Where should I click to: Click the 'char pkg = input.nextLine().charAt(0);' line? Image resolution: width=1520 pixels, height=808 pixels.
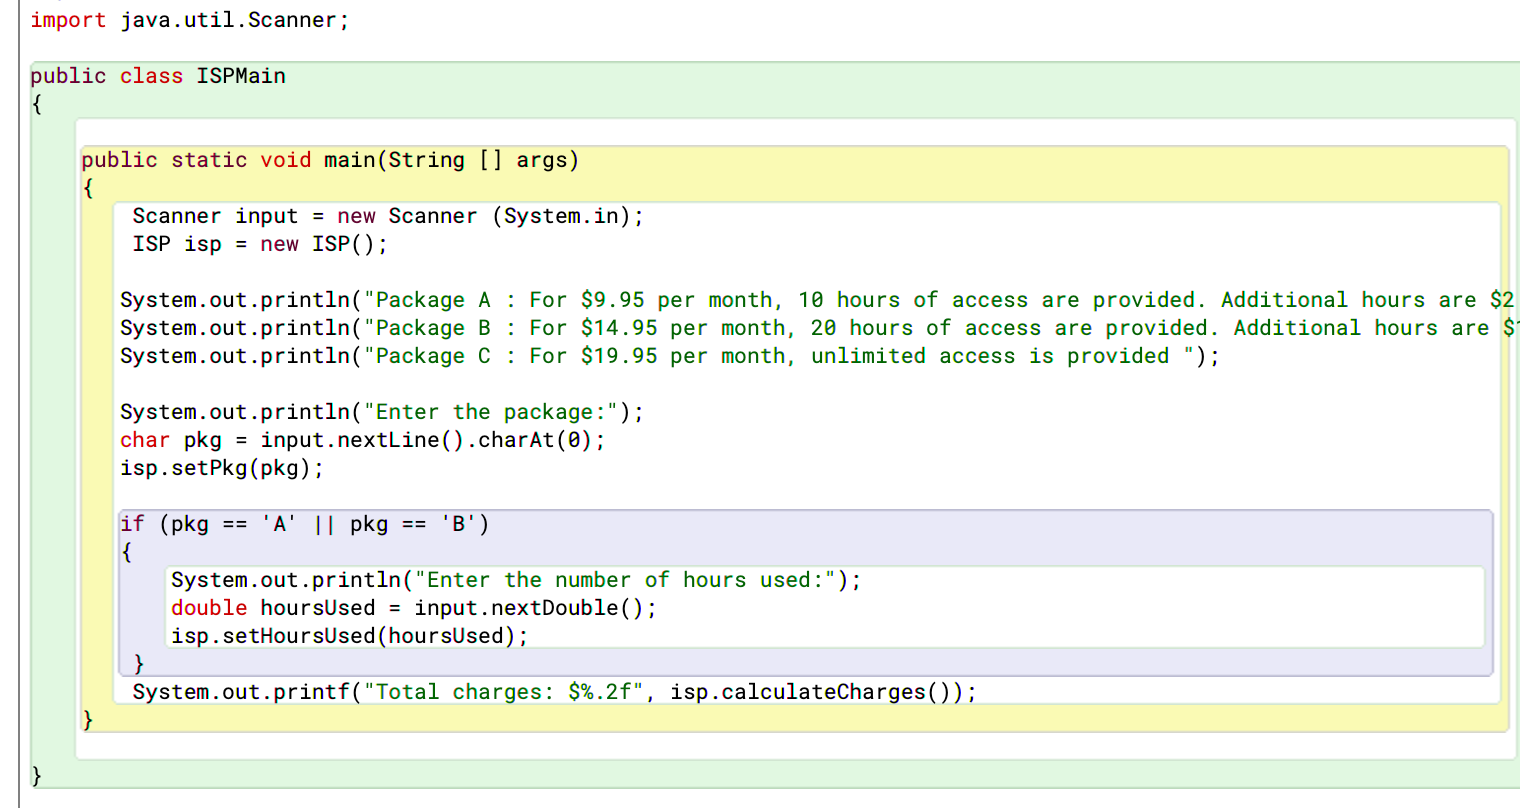(x=363, y=440)
